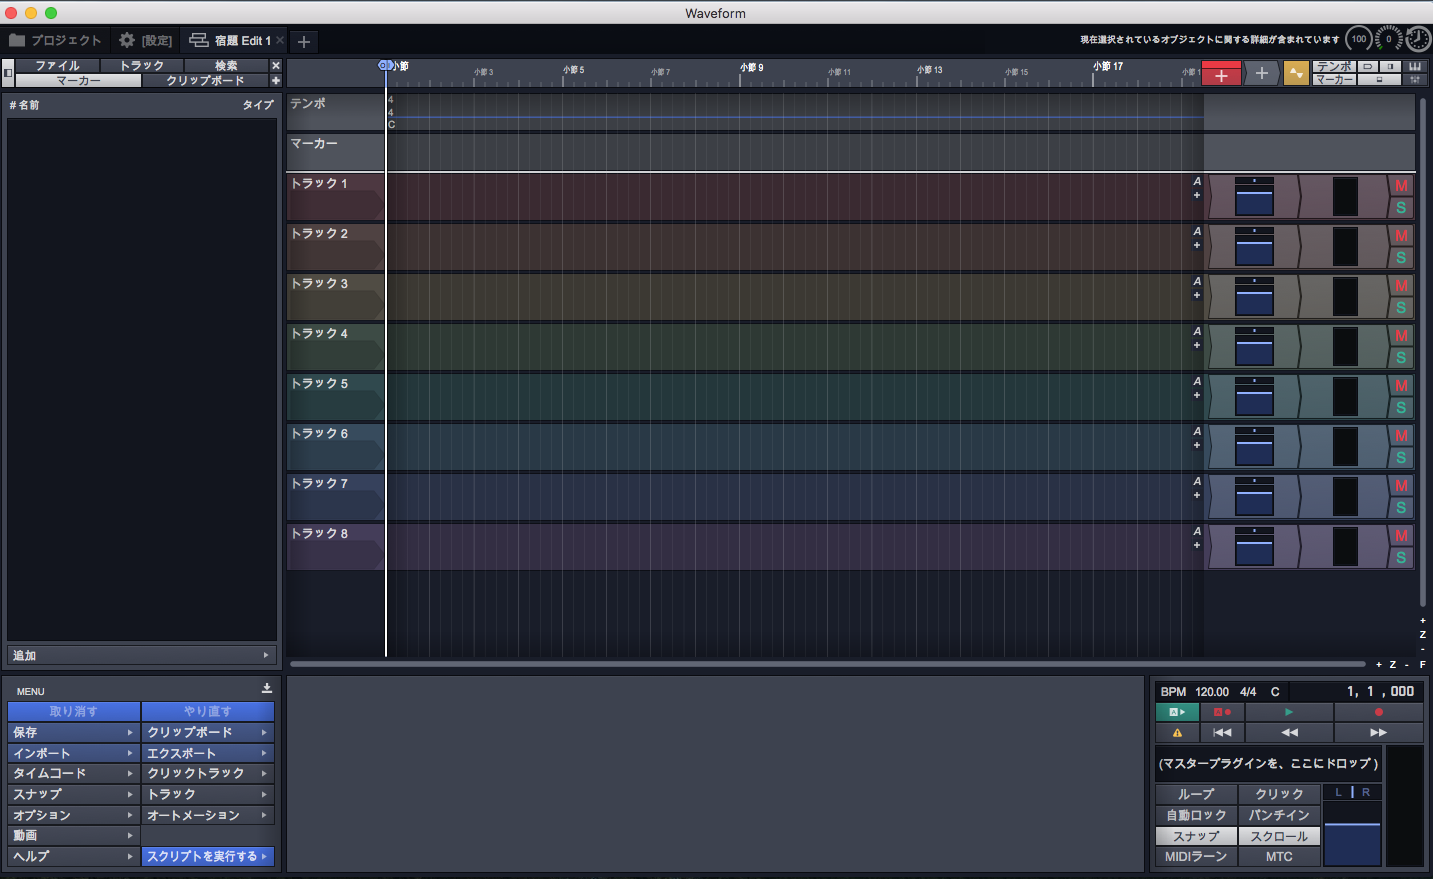Toggle the green automation read button
This screenshot has height=879, width=1433.
(1177, 712)
